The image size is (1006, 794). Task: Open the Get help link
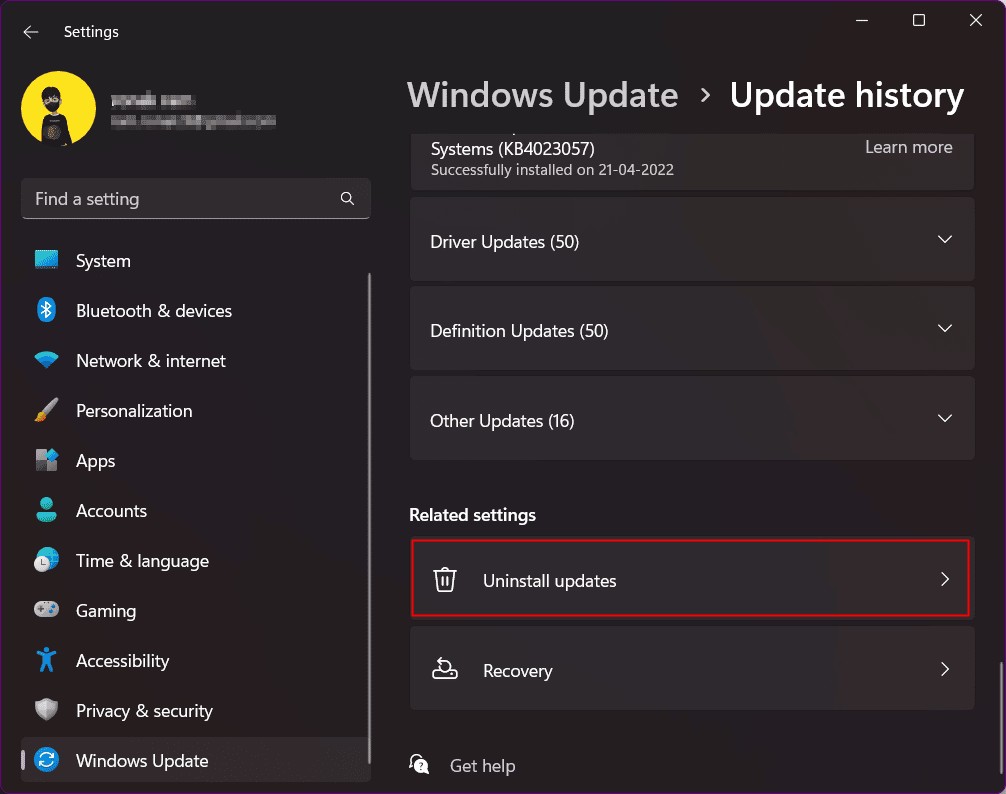coord(482,766)
